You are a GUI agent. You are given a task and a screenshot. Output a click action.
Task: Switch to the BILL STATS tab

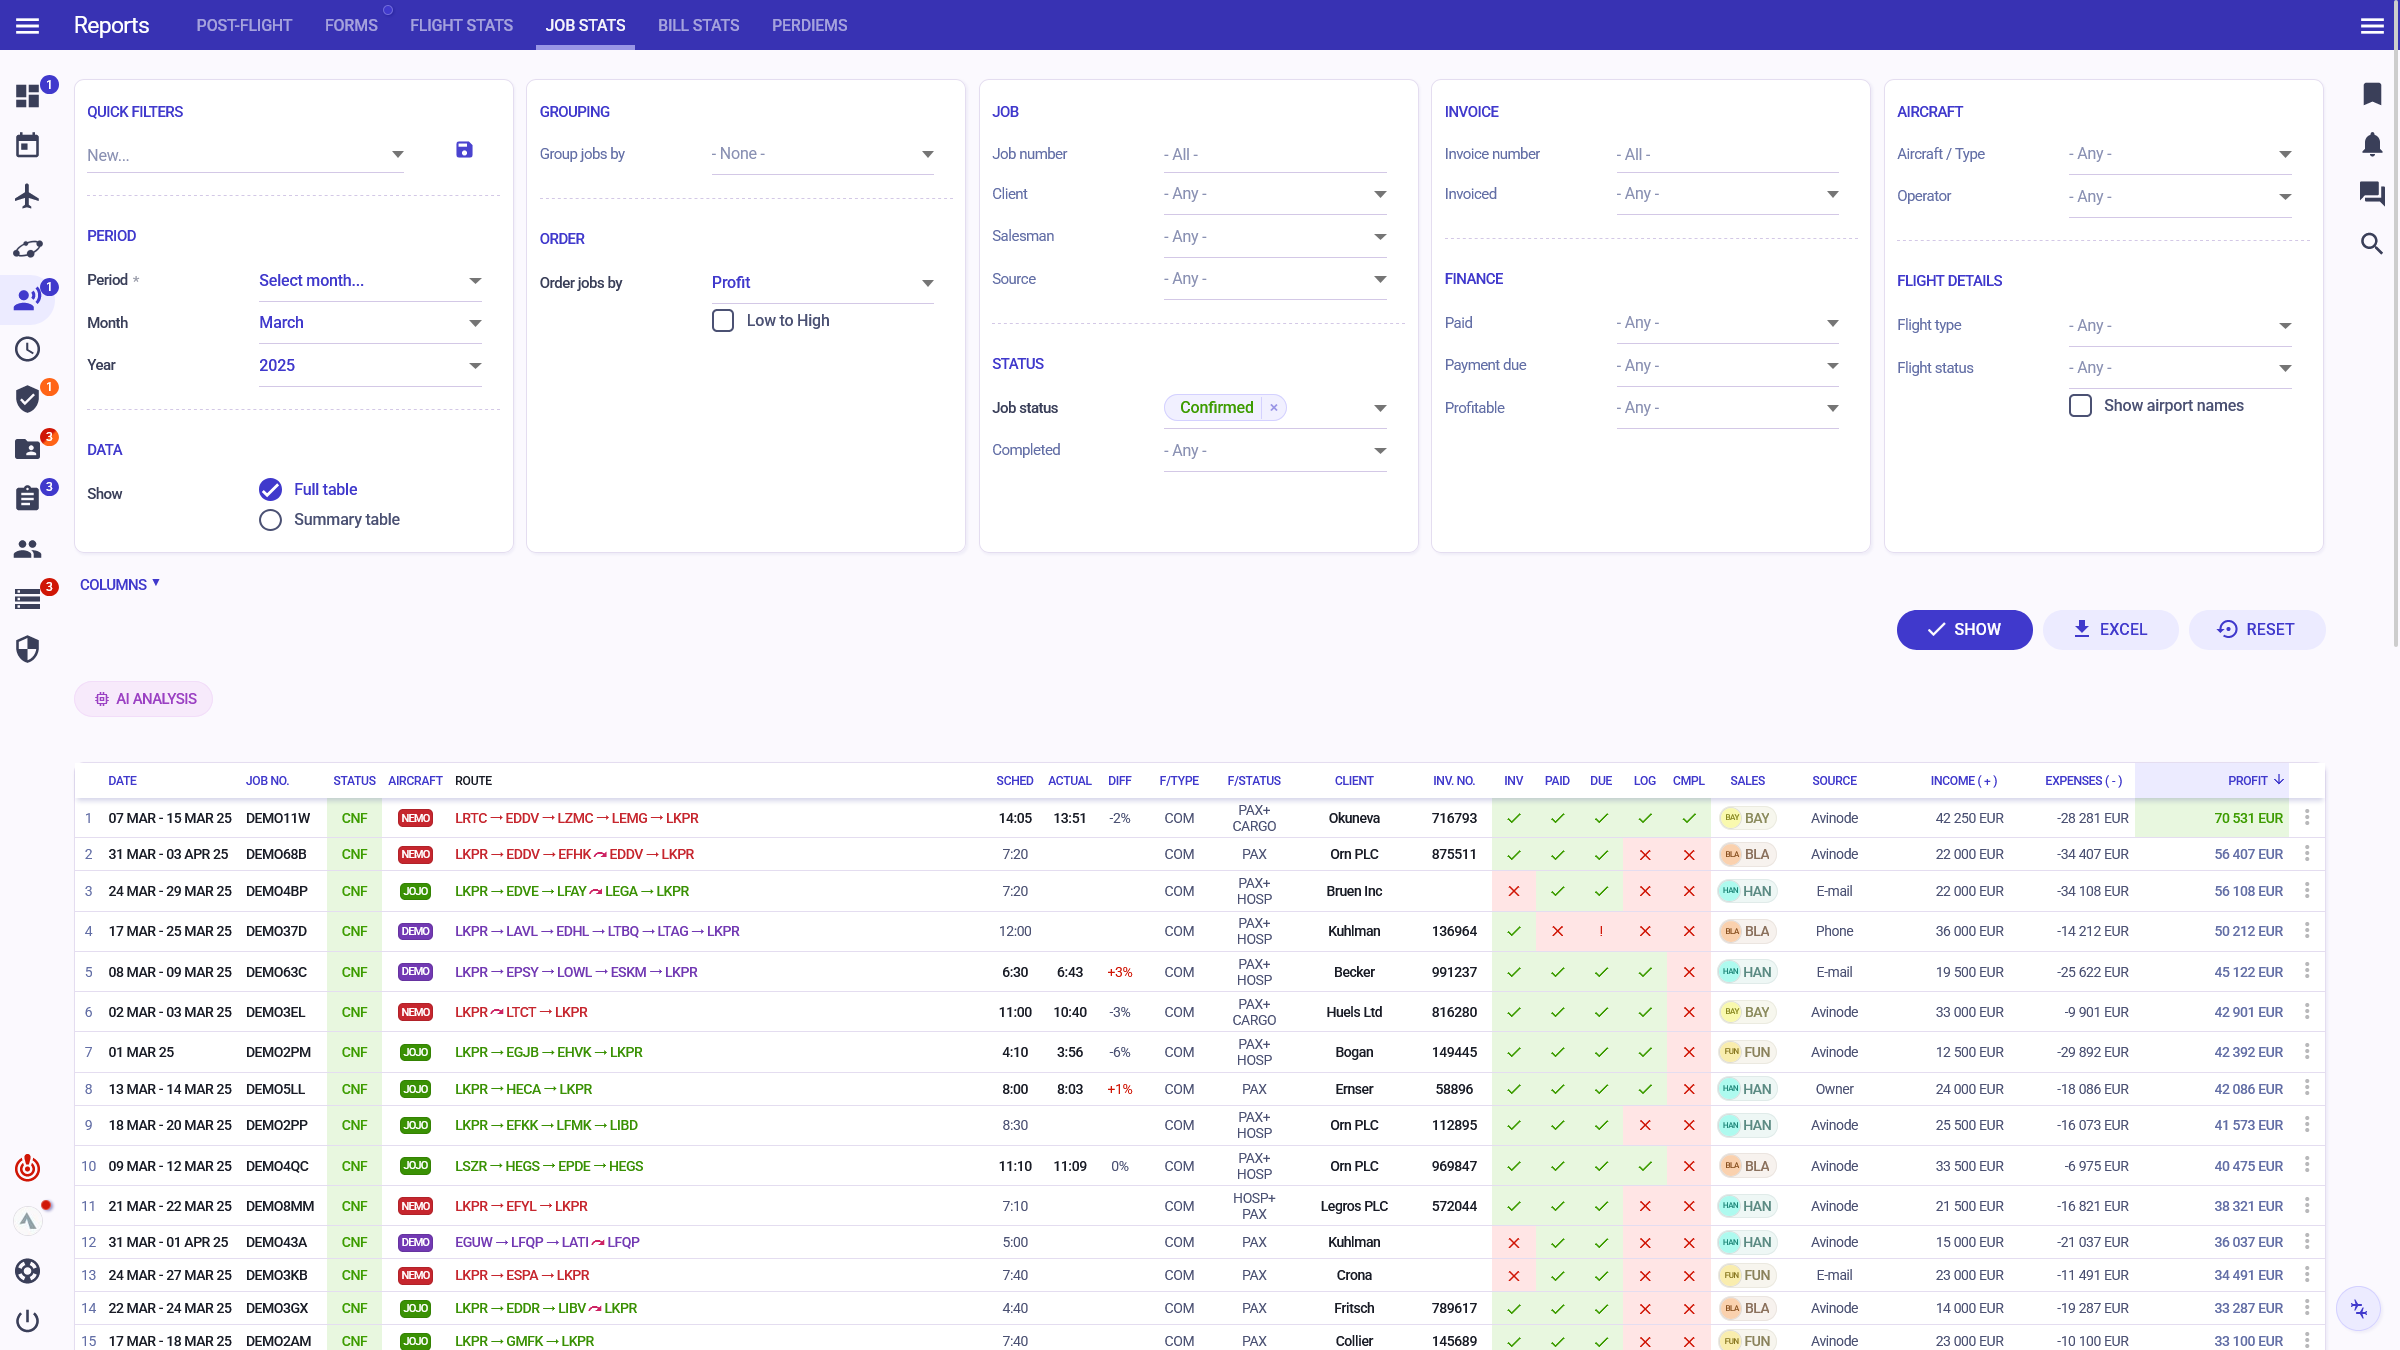pos(698,25)
